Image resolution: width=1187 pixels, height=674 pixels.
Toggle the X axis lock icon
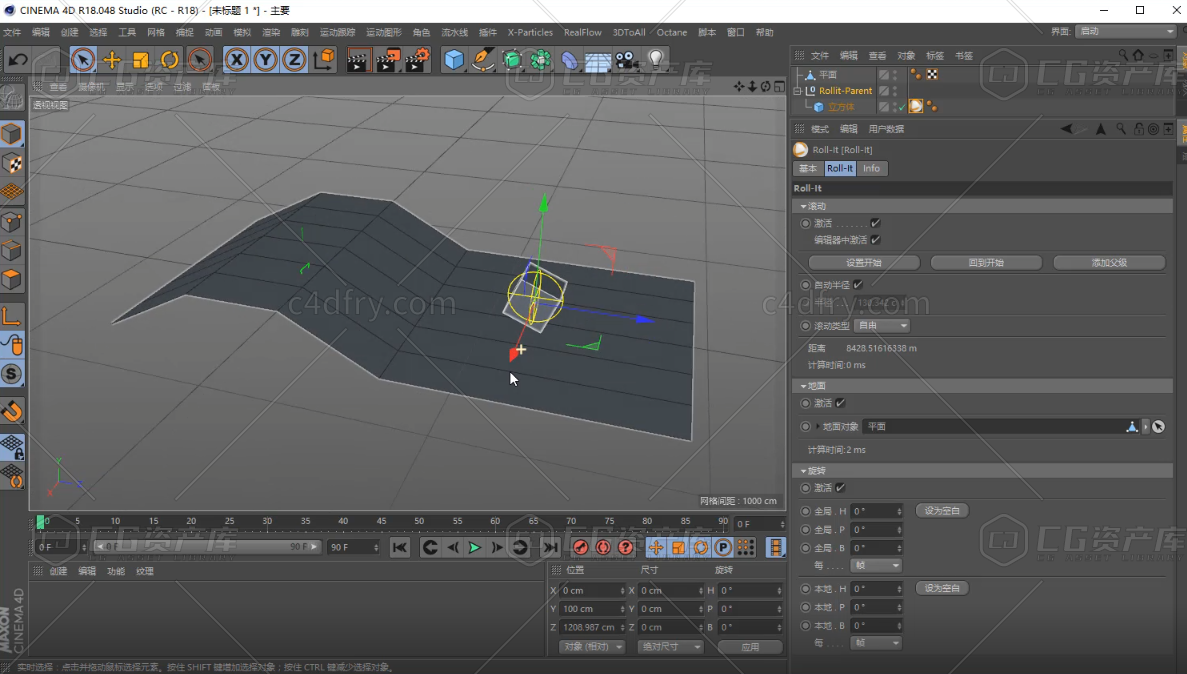[x=237, y=60]
